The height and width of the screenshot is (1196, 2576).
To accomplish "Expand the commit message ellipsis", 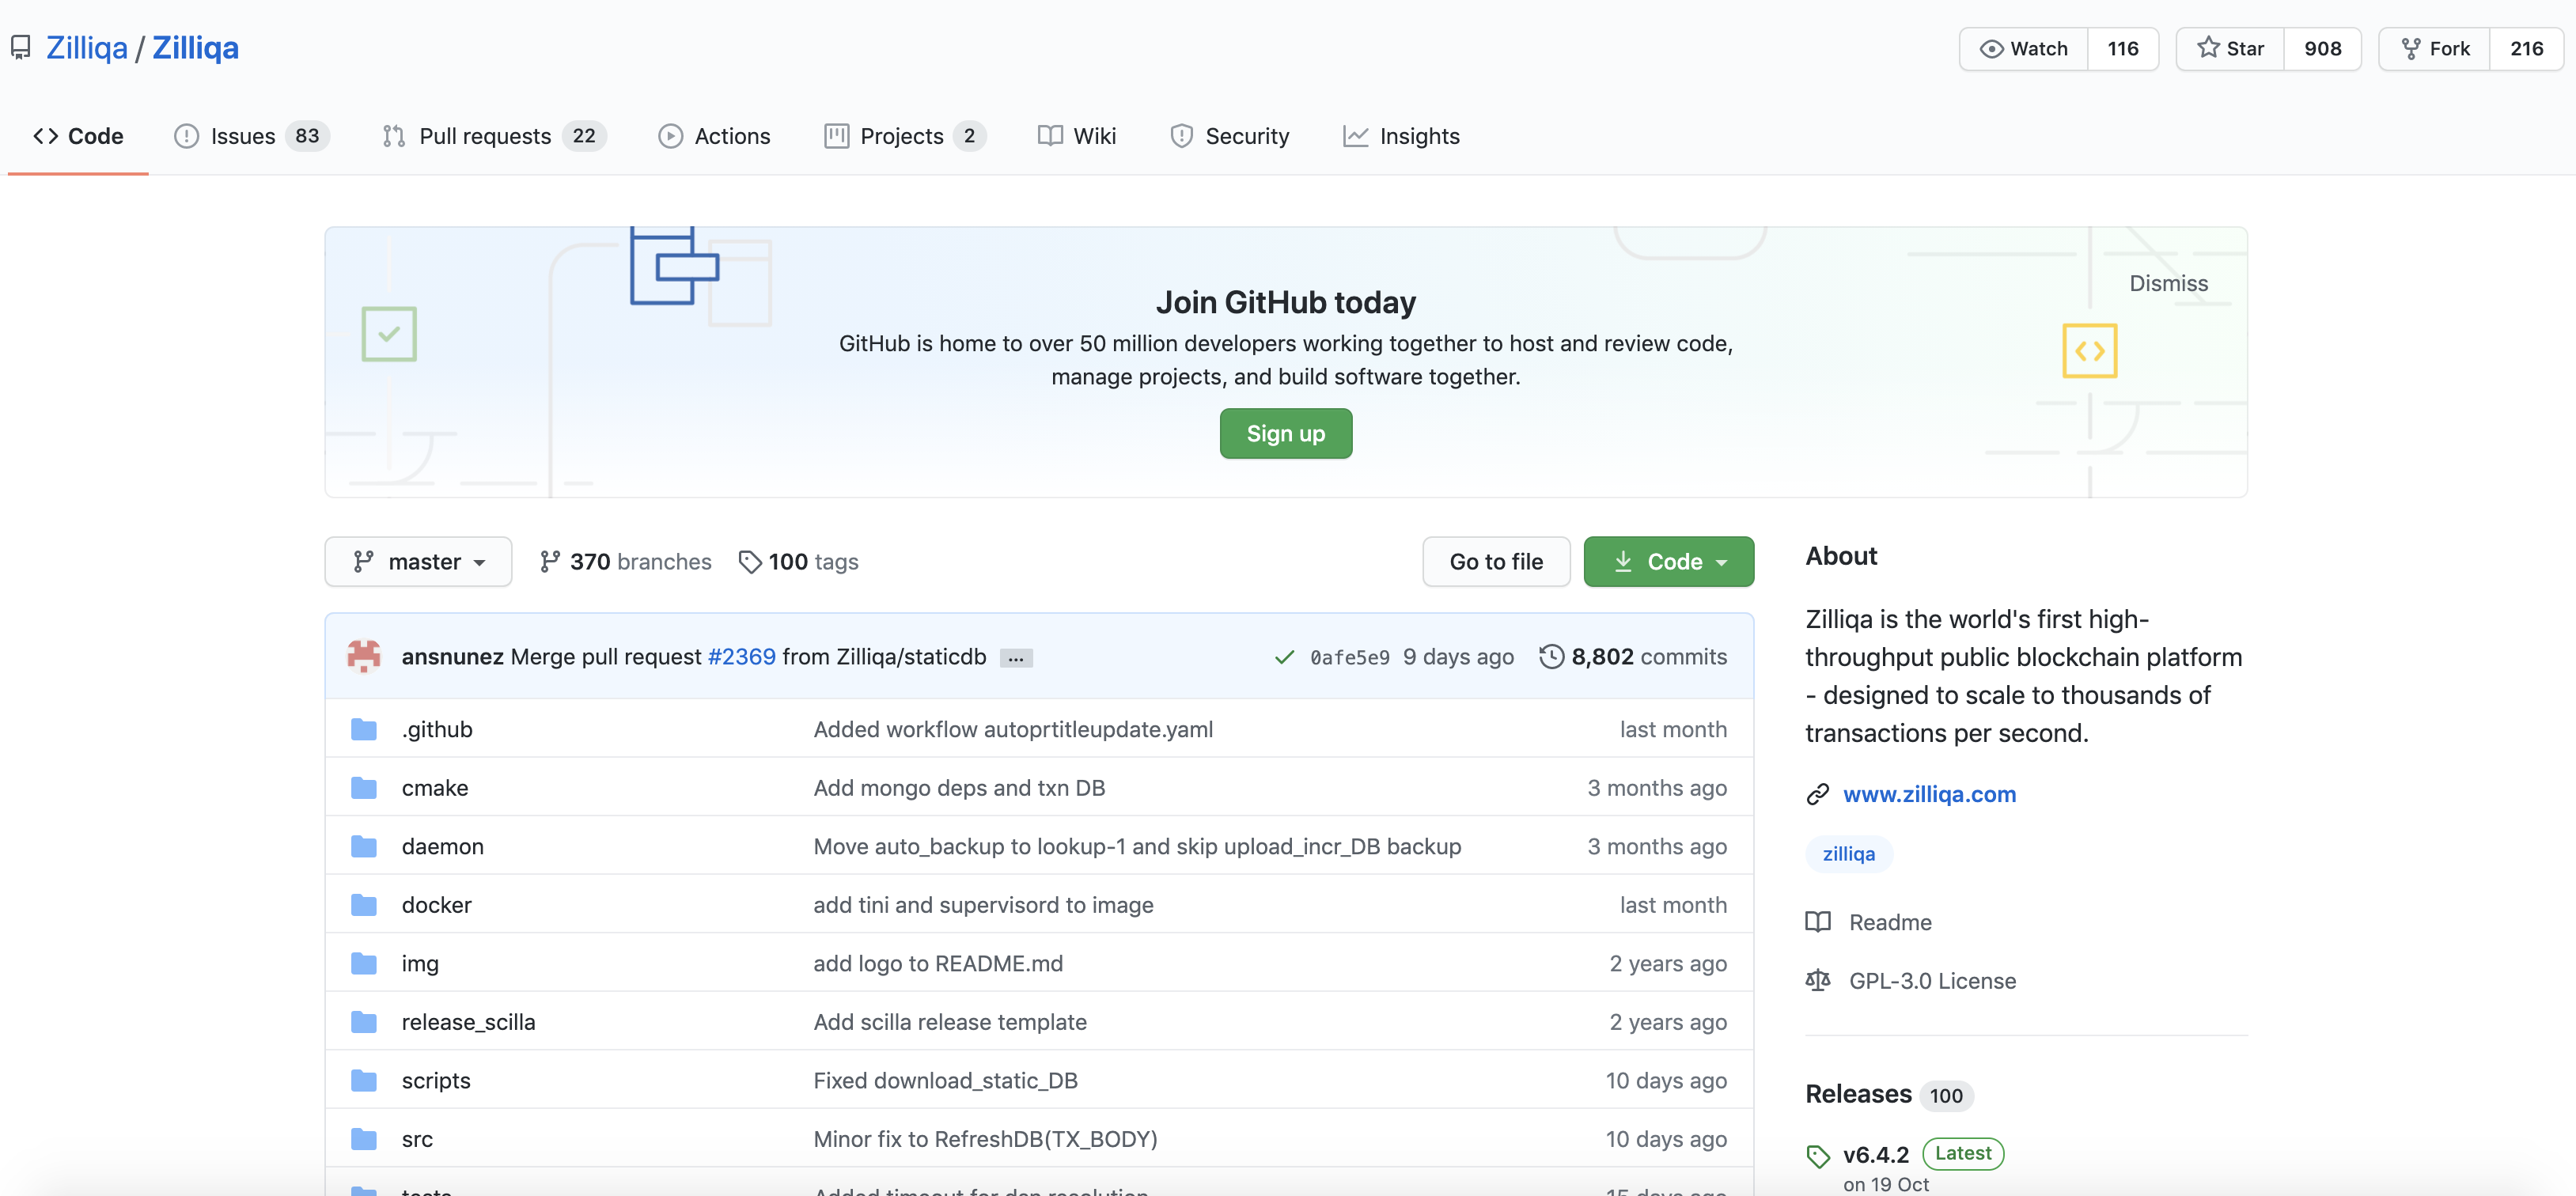I will point(1016,658).
